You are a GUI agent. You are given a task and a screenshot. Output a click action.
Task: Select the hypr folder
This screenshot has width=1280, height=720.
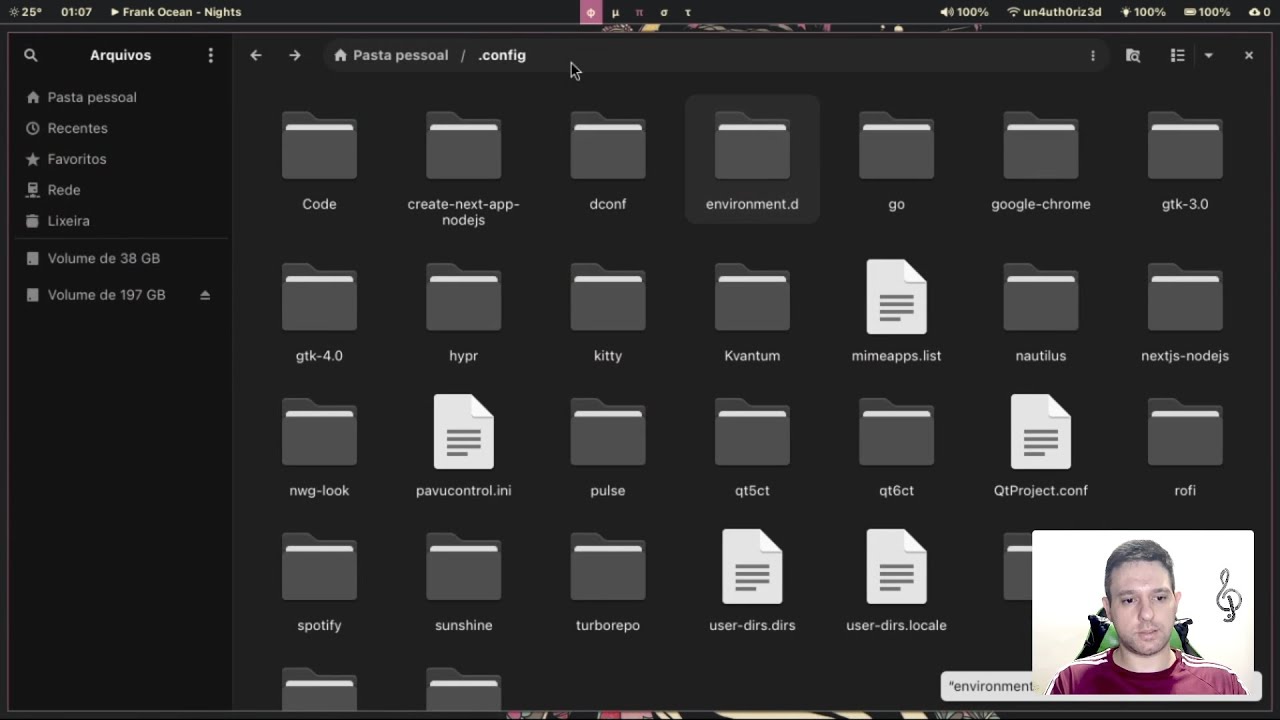463,312
